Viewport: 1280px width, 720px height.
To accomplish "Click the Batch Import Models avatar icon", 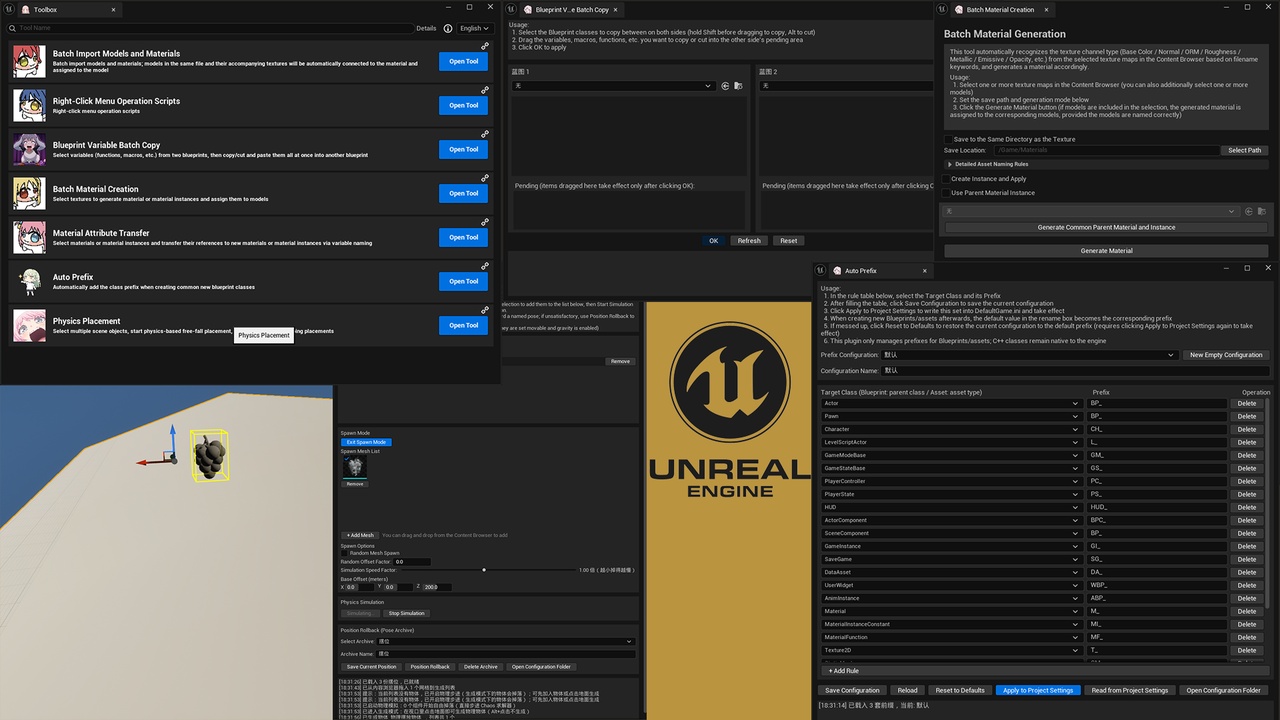I will [x=29, y=61].
